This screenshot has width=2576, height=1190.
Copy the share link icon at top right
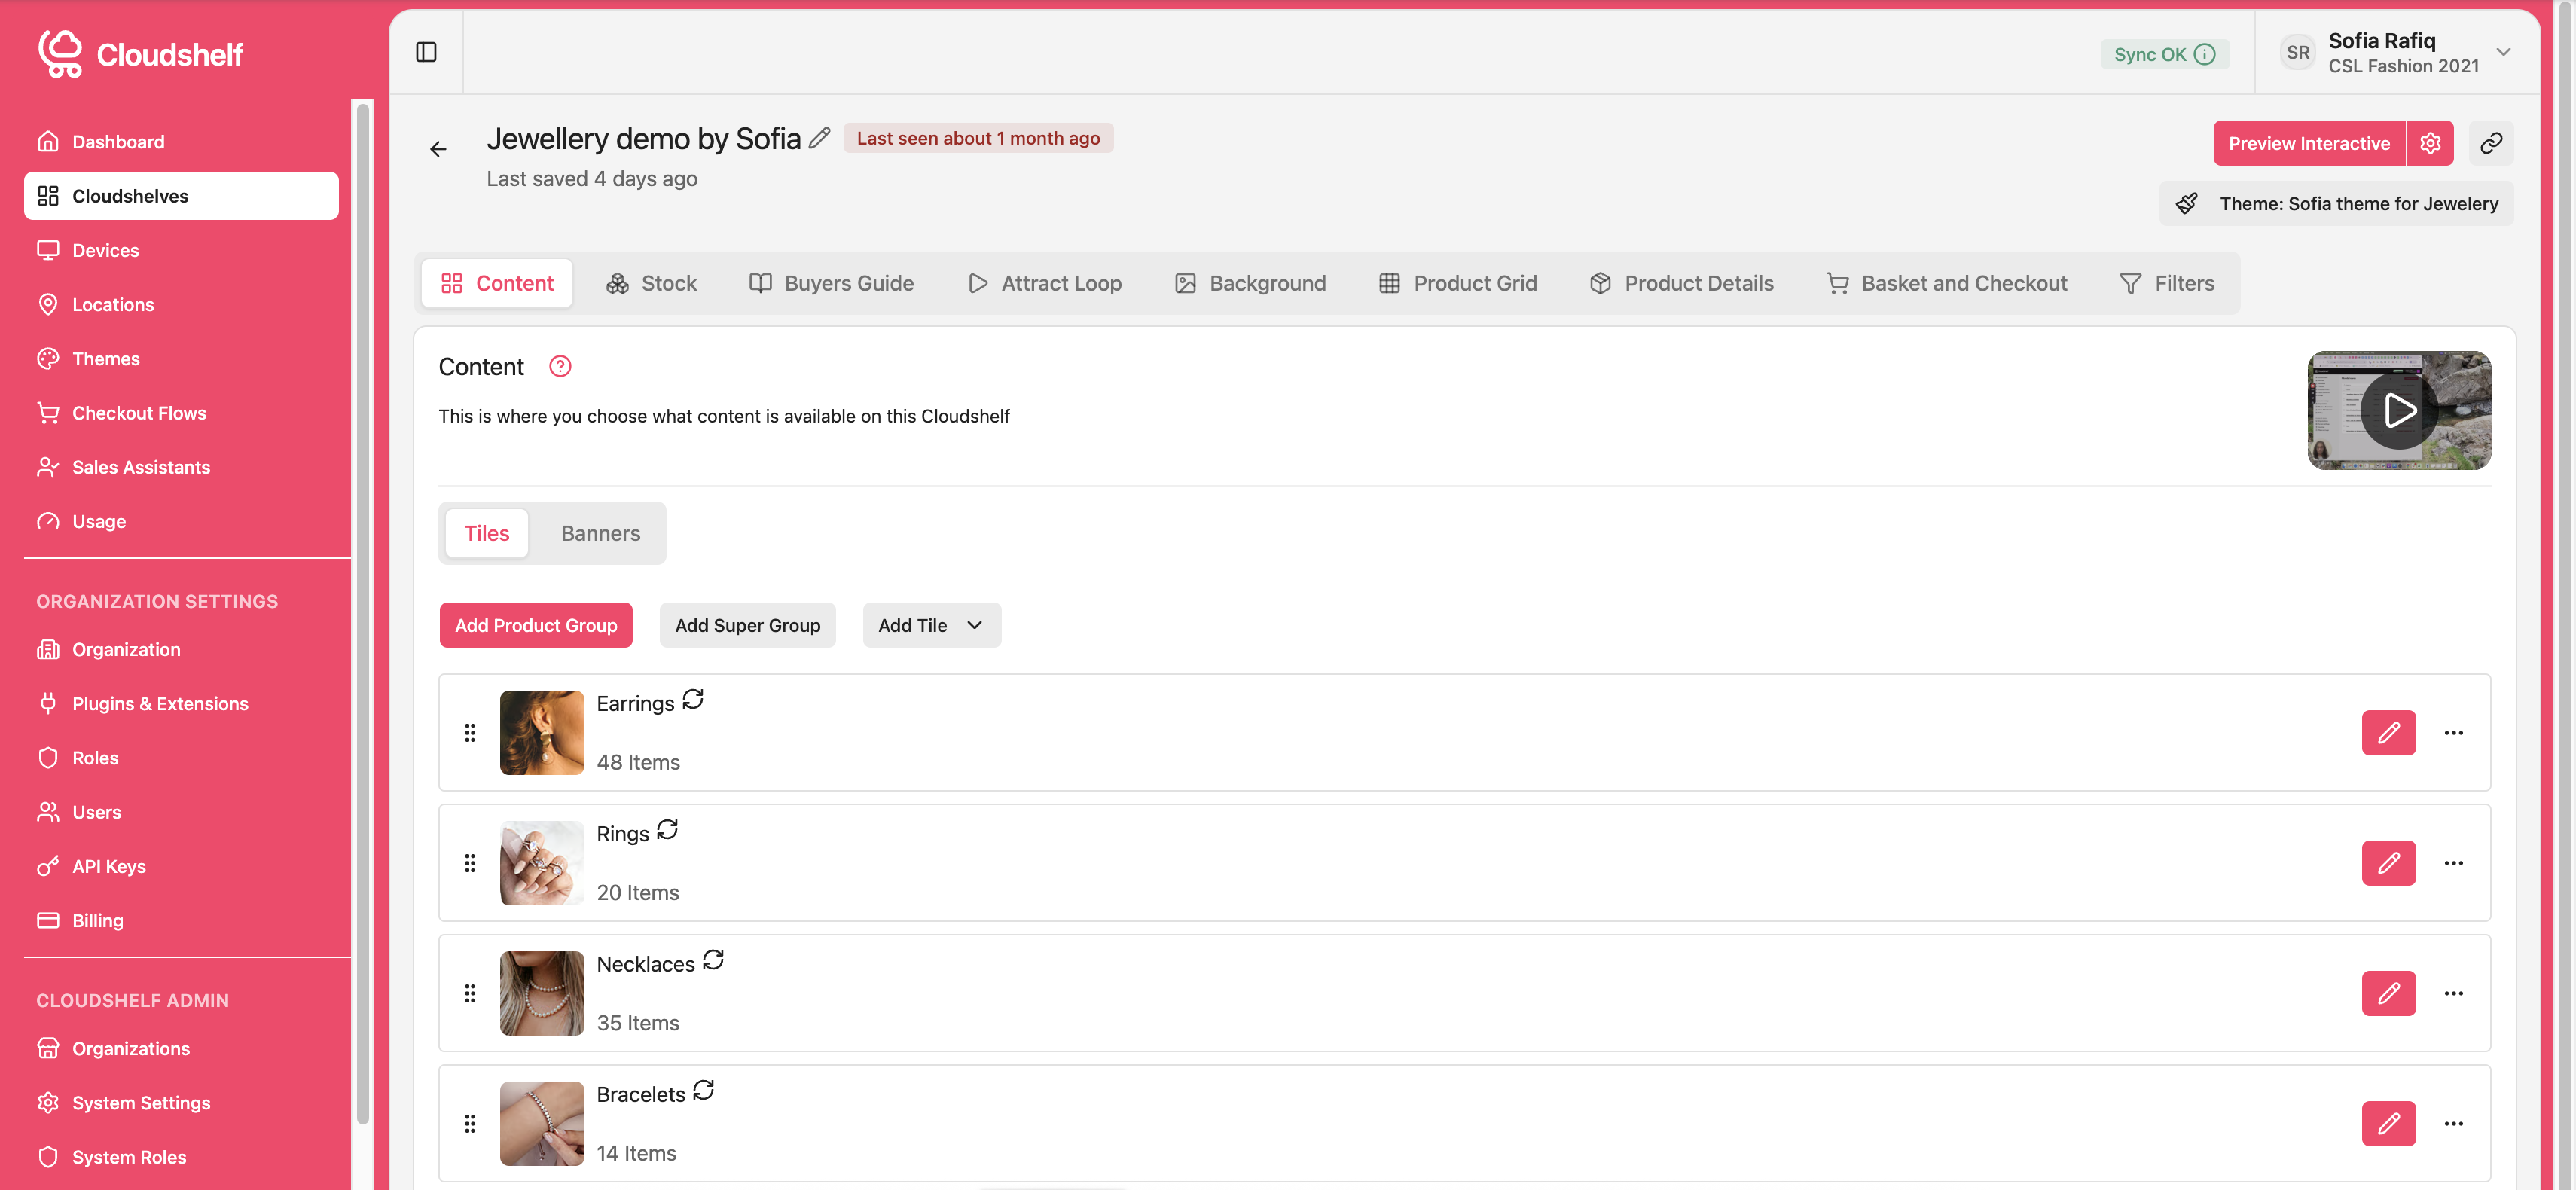point(2492,143)
